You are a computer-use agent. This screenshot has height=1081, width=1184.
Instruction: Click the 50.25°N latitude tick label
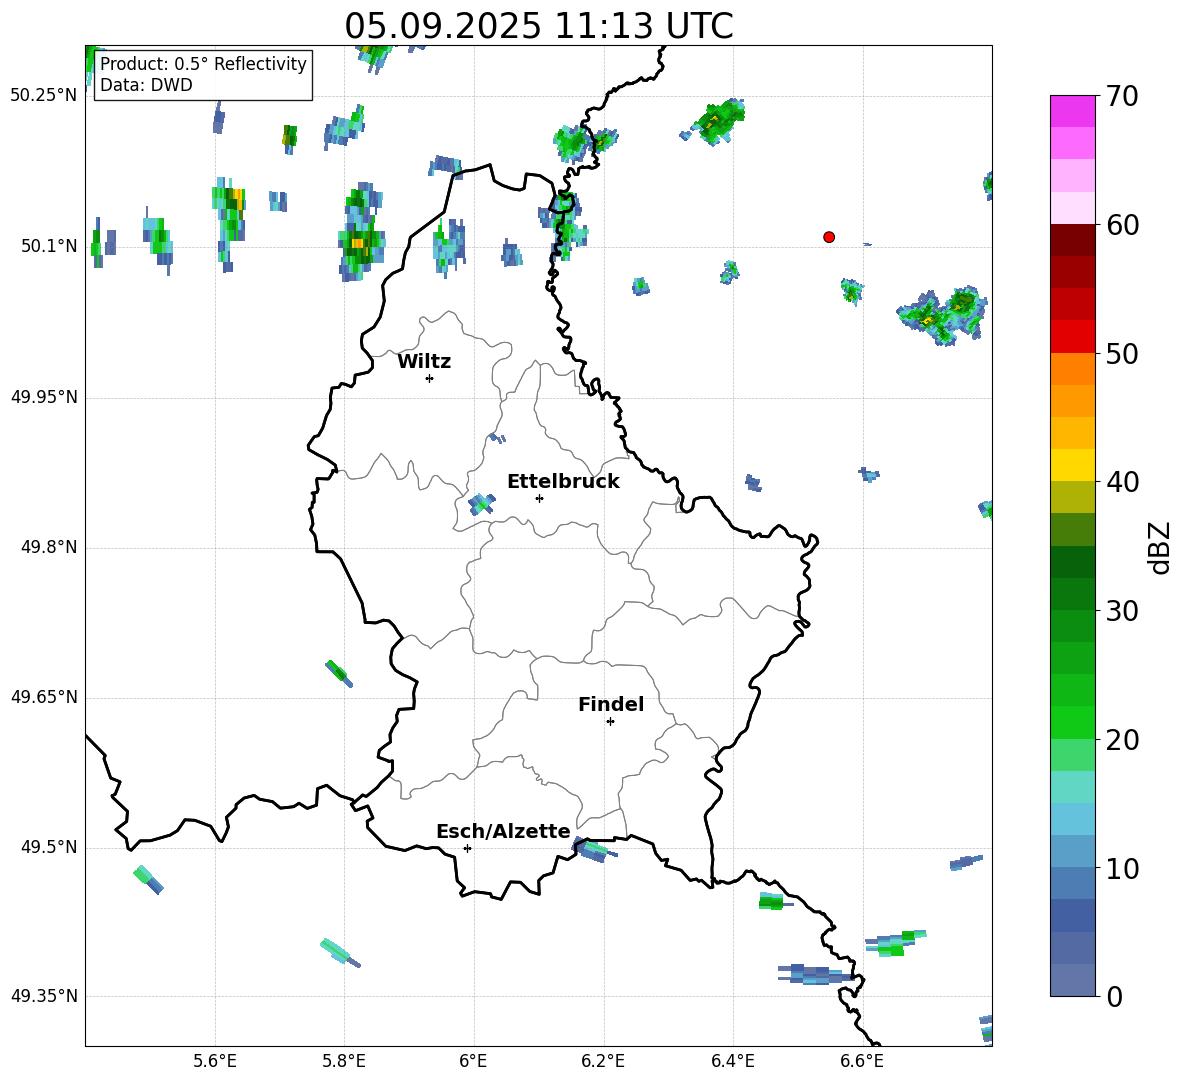(x=43, y=96)
